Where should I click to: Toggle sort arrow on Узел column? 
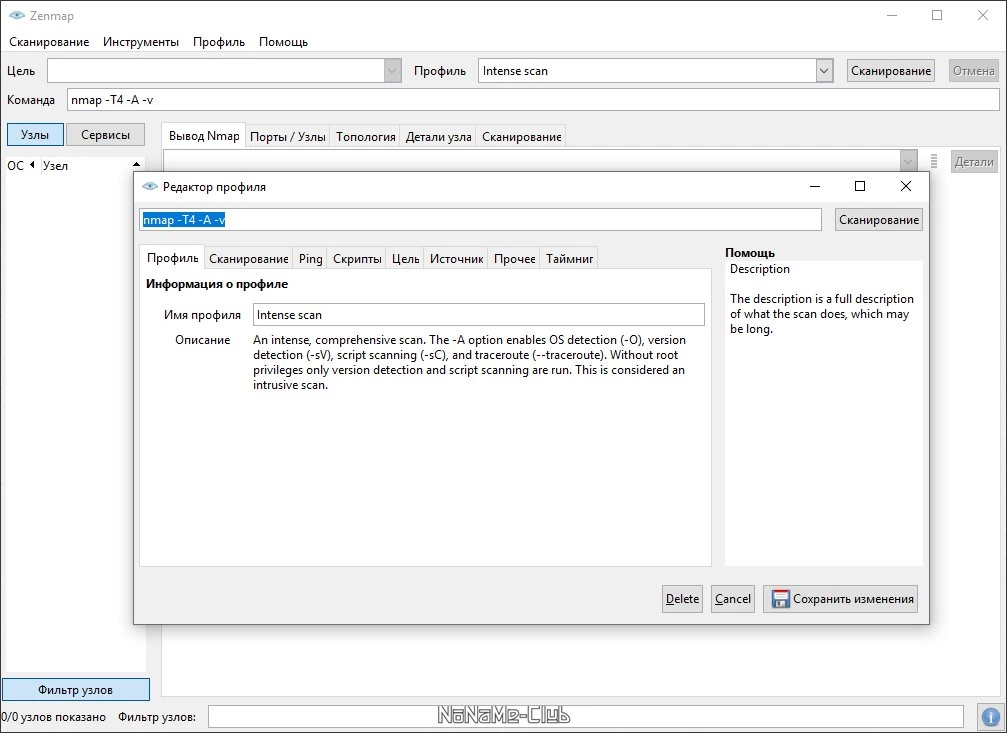pyautogui.click(x=136, y=165)
